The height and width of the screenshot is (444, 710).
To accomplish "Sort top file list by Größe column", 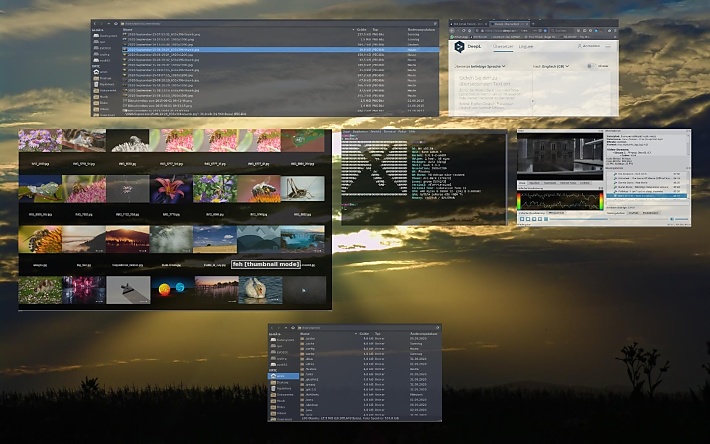I will pos(363,30).
